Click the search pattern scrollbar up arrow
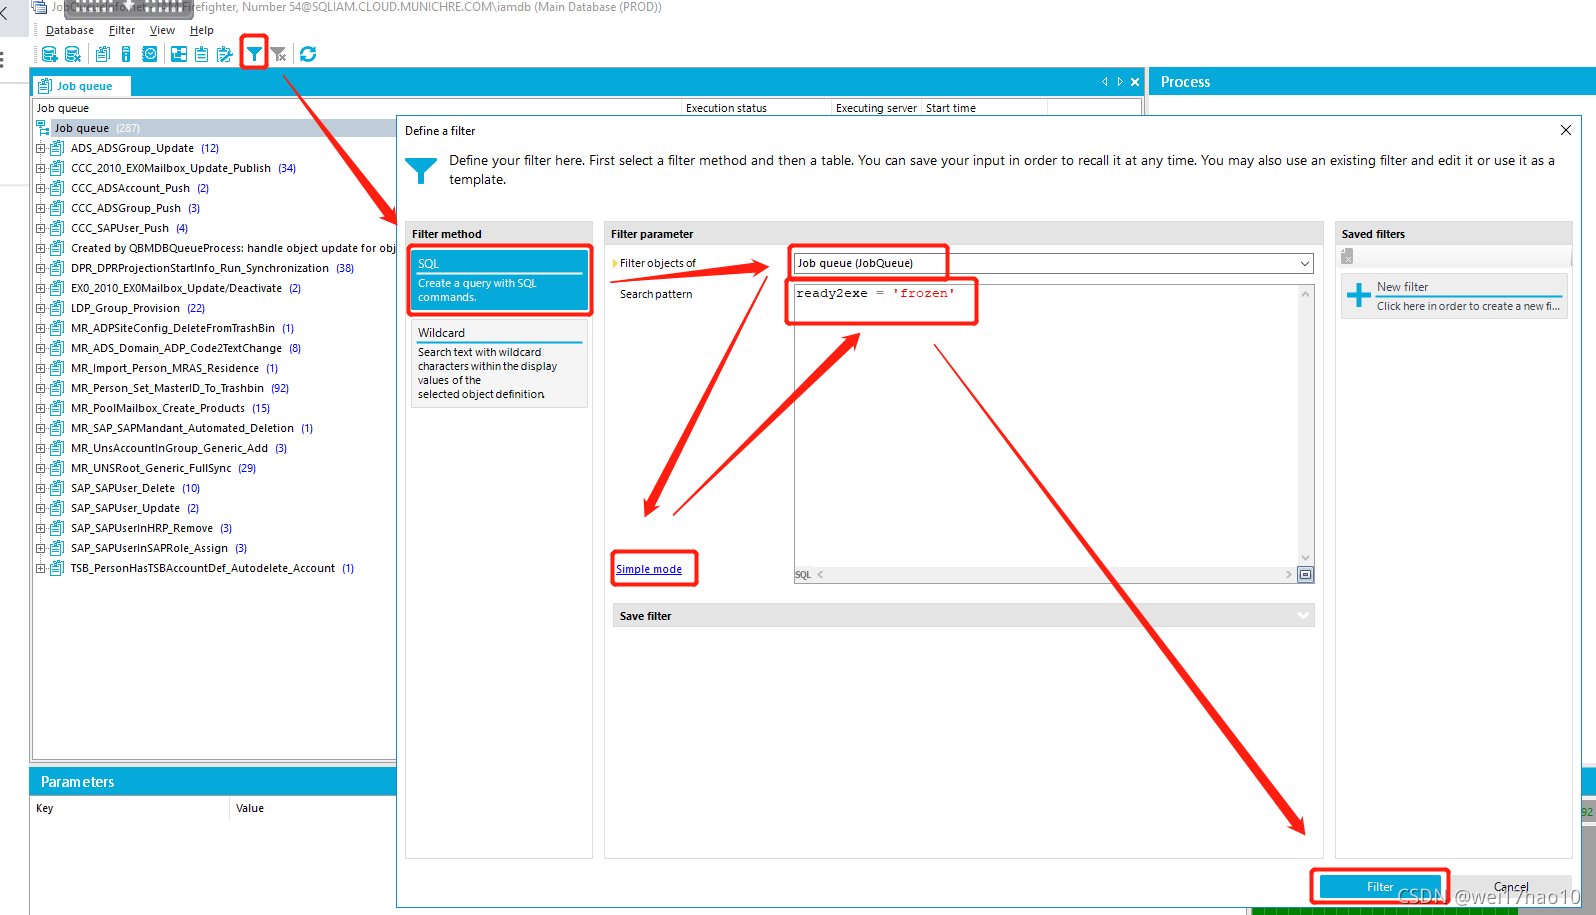 click(x=1305, y=294)
